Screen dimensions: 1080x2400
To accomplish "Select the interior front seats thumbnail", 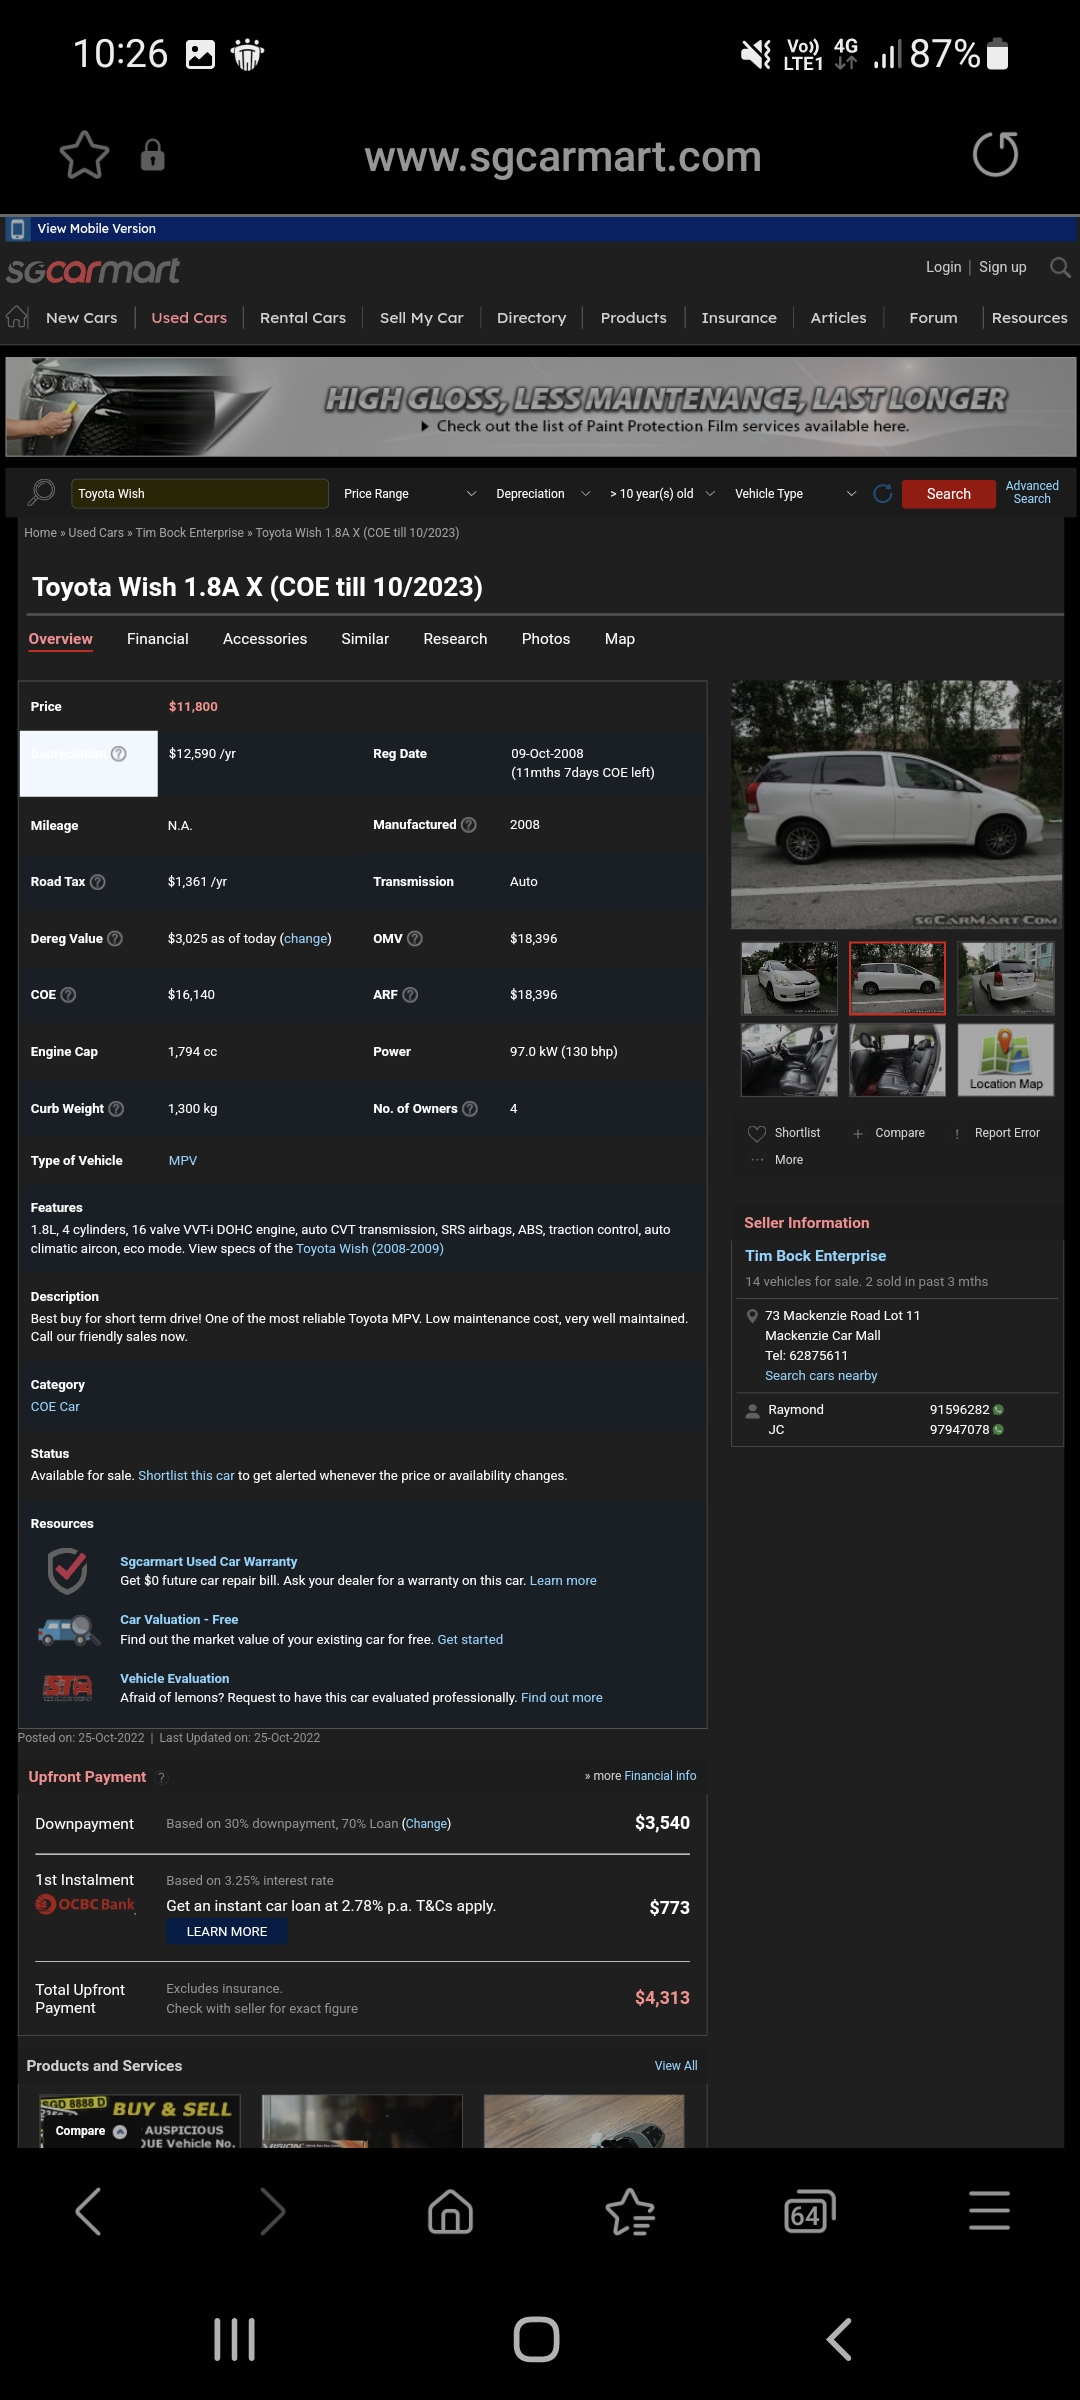I will click(789, 1059).
